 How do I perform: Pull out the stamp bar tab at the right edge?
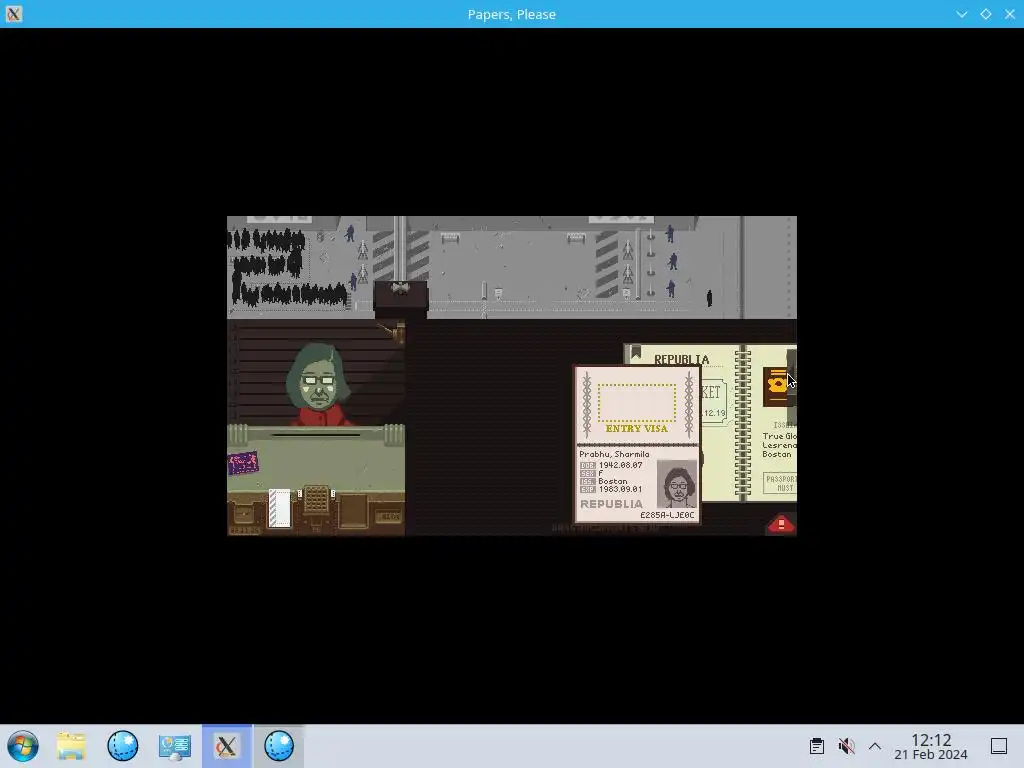point(792,387)
